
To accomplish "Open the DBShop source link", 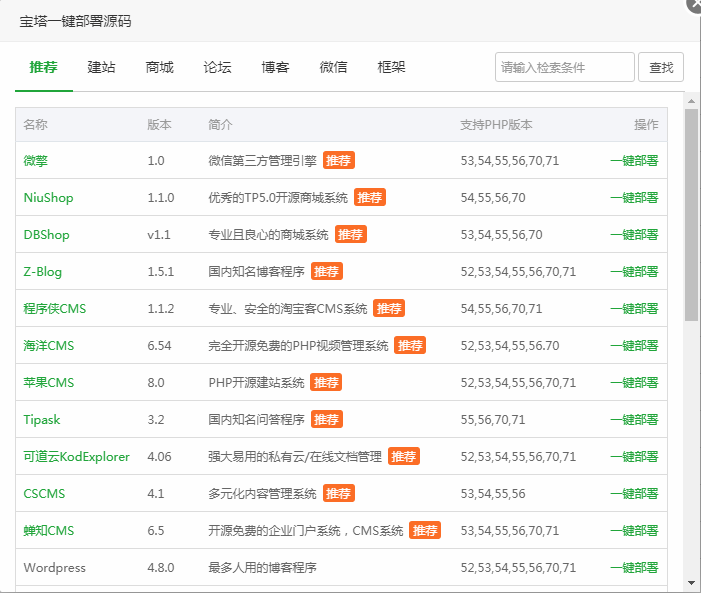I will pos(46,235).
